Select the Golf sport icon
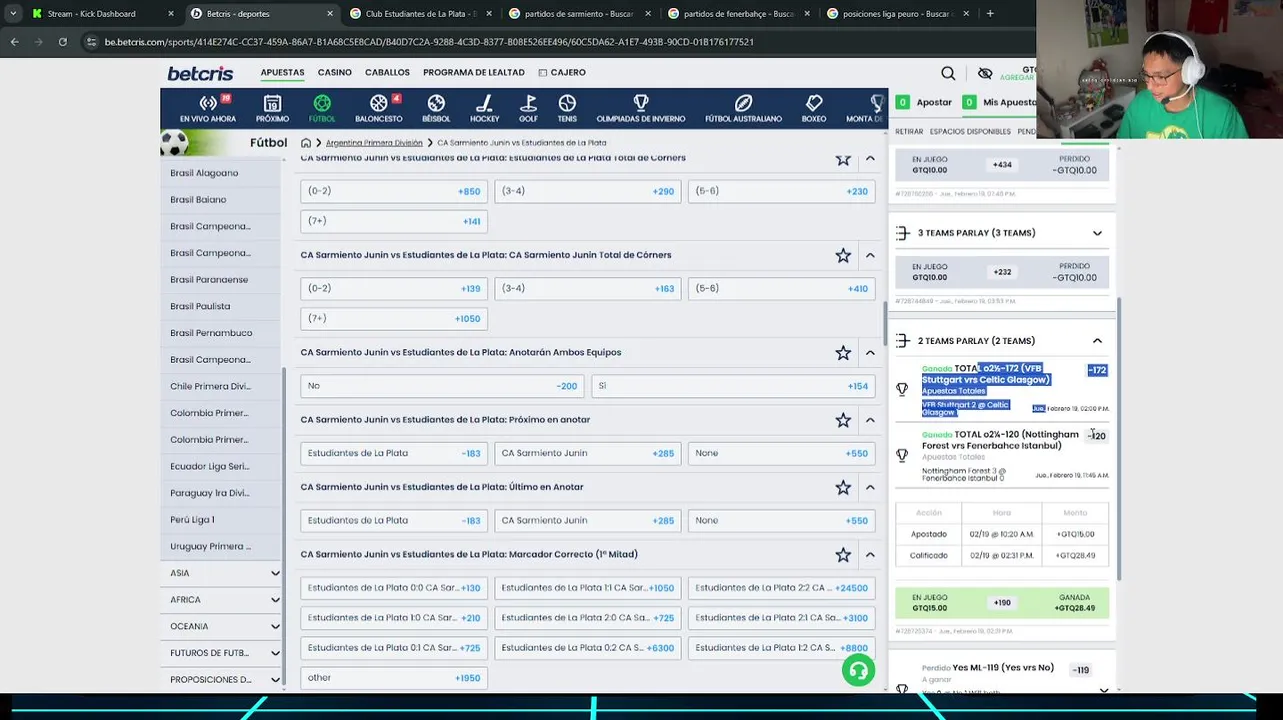This screenshot has height=720, width=1283. tap(528, 109)
